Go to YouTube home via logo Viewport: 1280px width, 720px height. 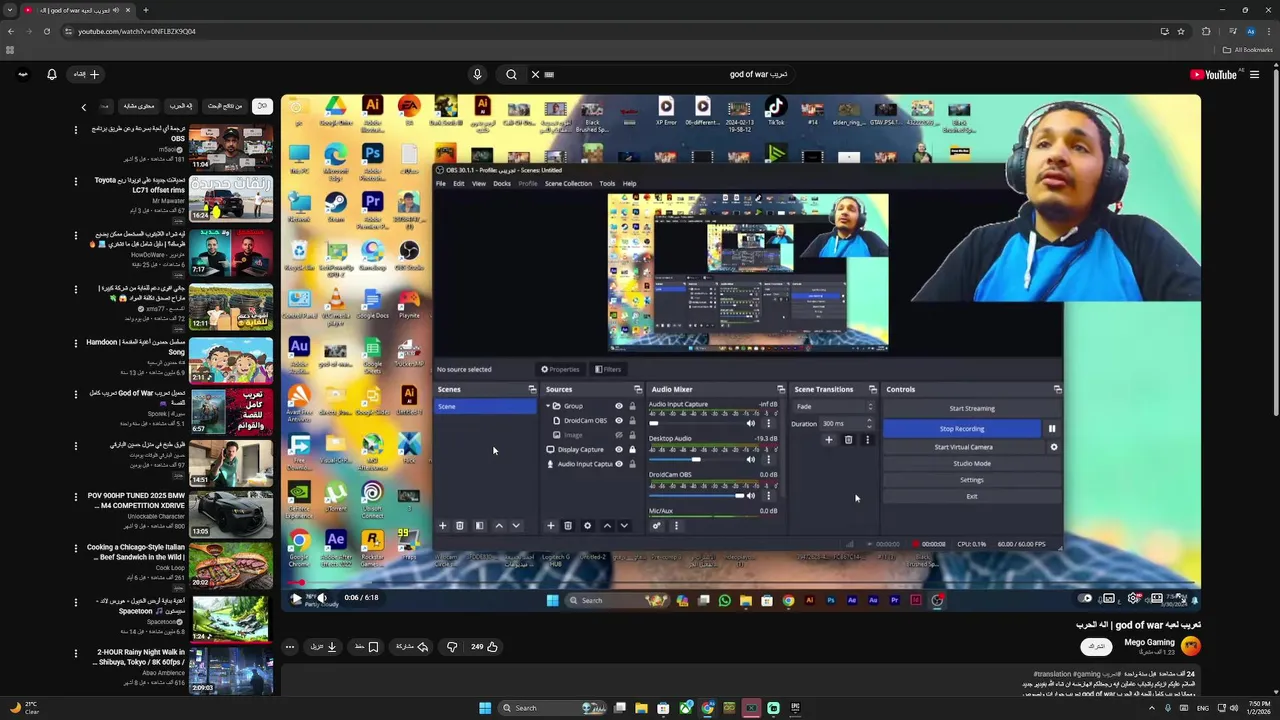(1215, 74)
